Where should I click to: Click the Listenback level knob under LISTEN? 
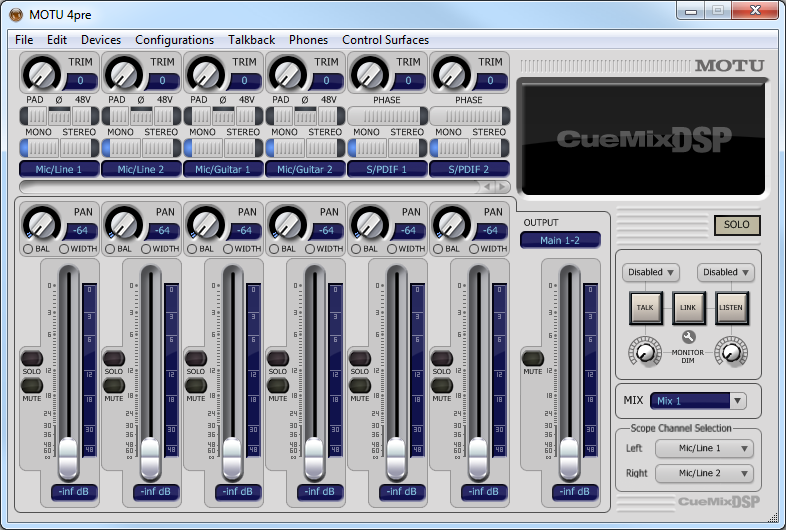point(731,351)
